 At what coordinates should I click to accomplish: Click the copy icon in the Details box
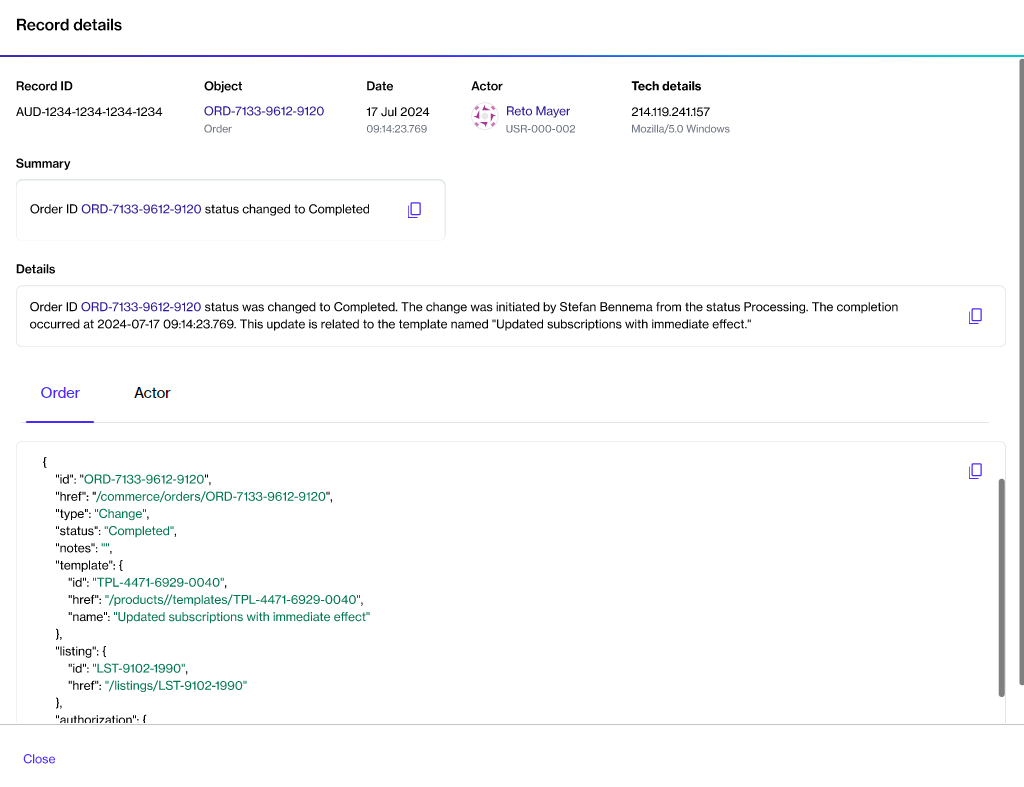pos(975,316)
